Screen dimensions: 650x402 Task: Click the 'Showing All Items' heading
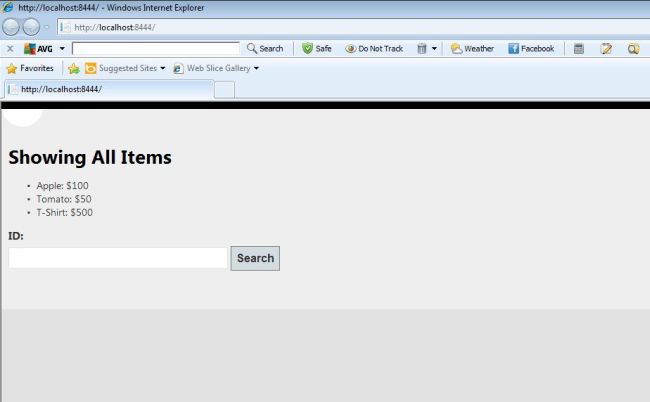coord(90,157)
